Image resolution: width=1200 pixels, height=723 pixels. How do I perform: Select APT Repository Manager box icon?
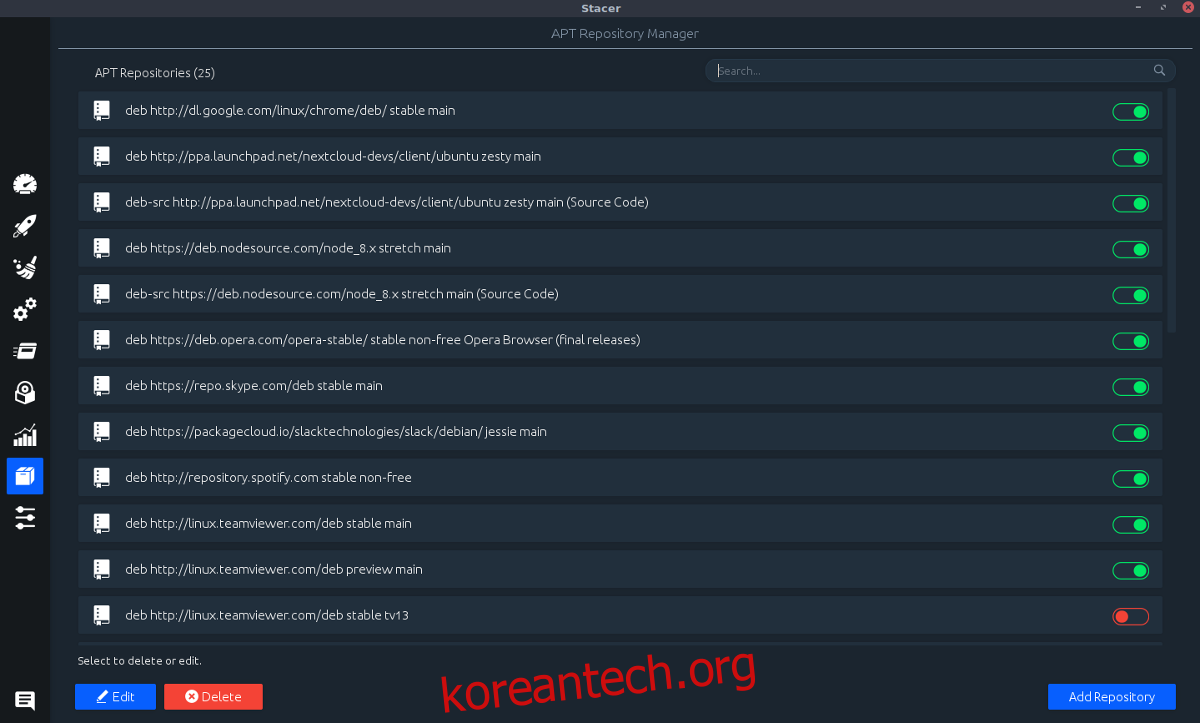[x=25, y=476]
